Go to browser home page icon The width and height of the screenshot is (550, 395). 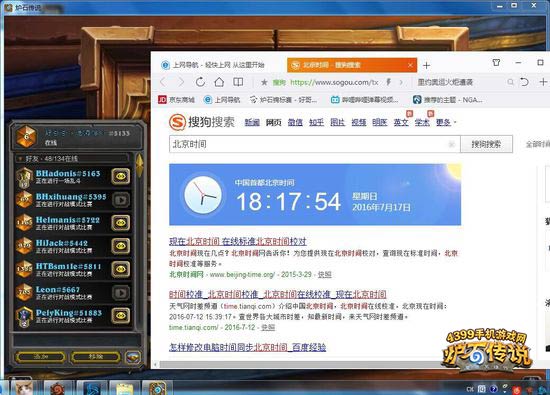219,82
